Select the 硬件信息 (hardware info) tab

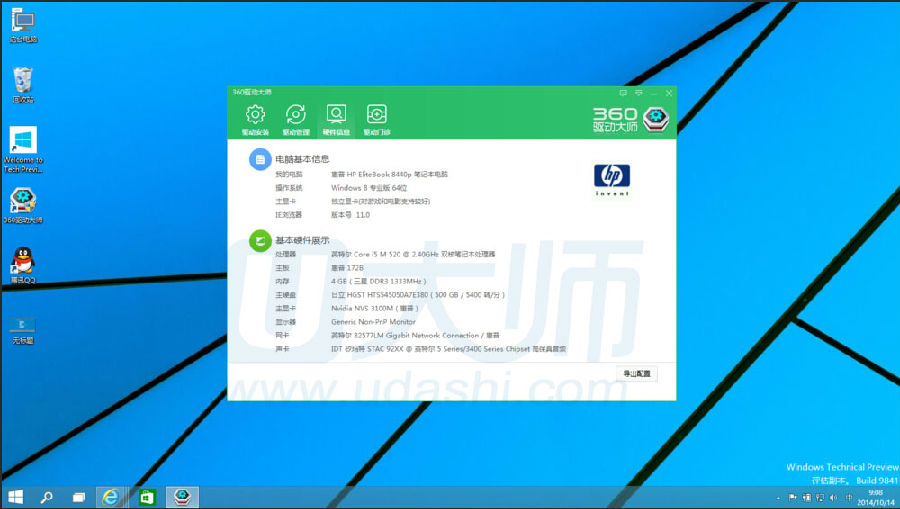336,118
